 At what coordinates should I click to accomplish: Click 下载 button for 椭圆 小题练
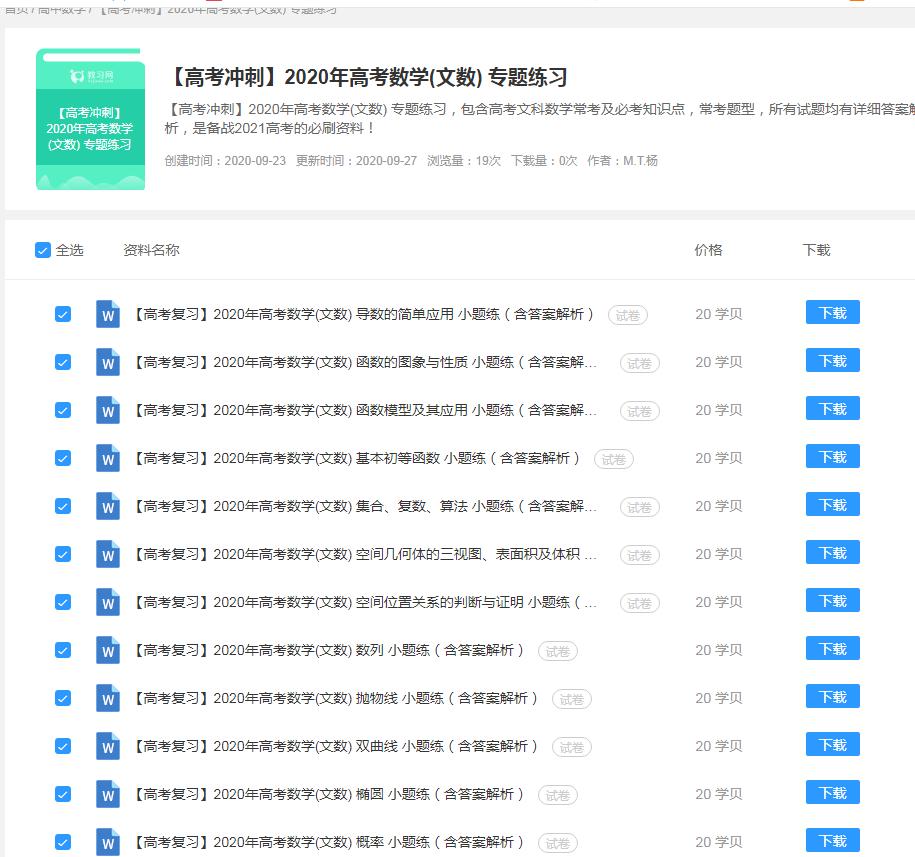[x=831, y=794]
